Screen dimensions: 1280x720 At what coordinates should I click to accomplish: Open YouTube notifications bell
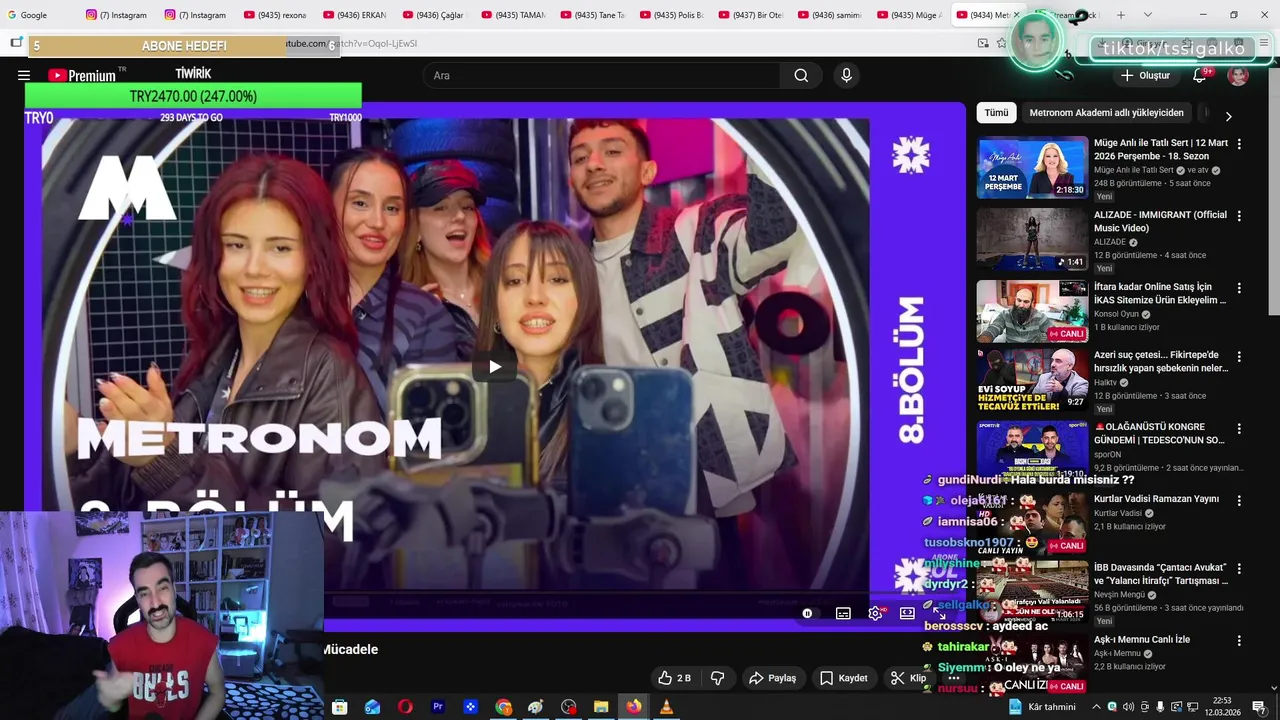tap(1199, 75)
